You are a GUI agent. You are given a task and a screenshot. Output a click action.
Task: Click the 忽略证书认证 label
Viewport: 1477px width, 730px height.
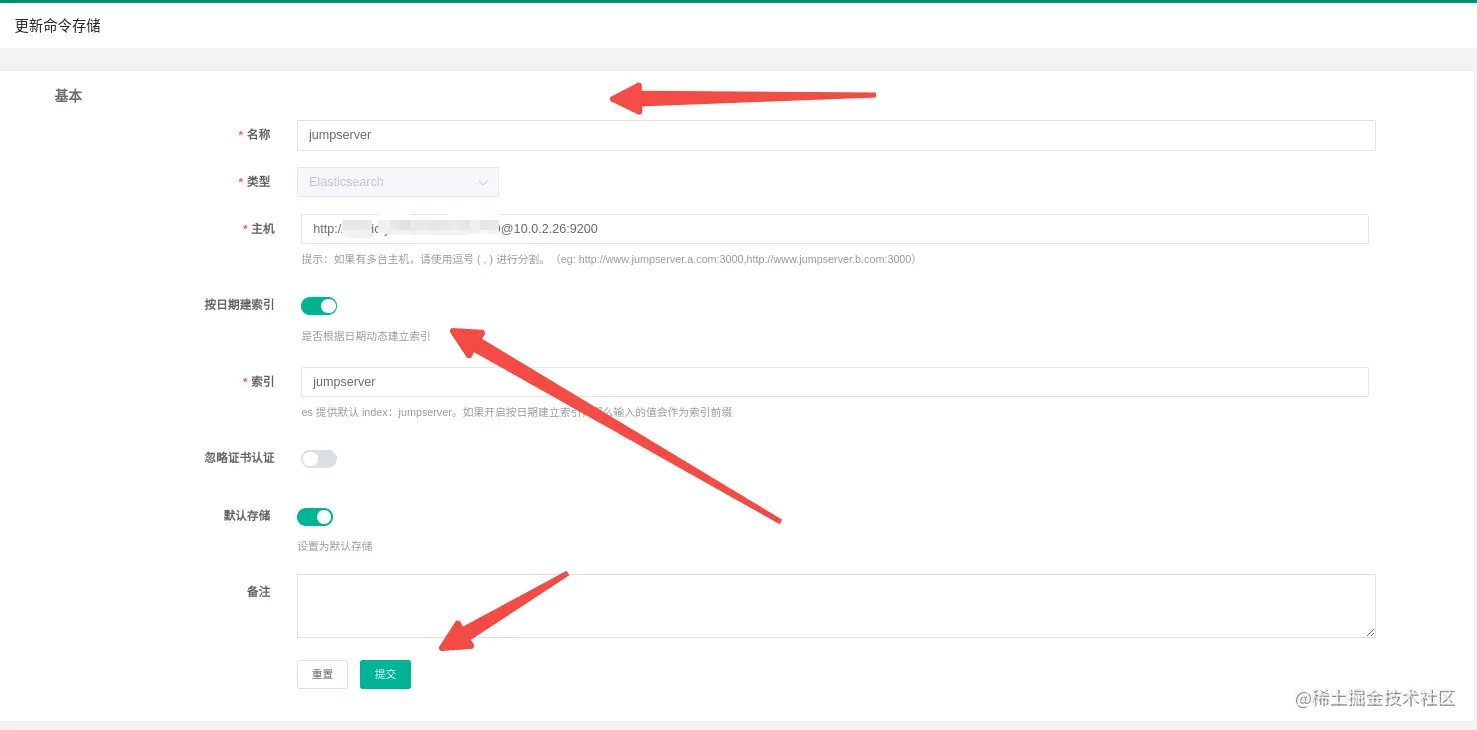(x=240, y=458)
